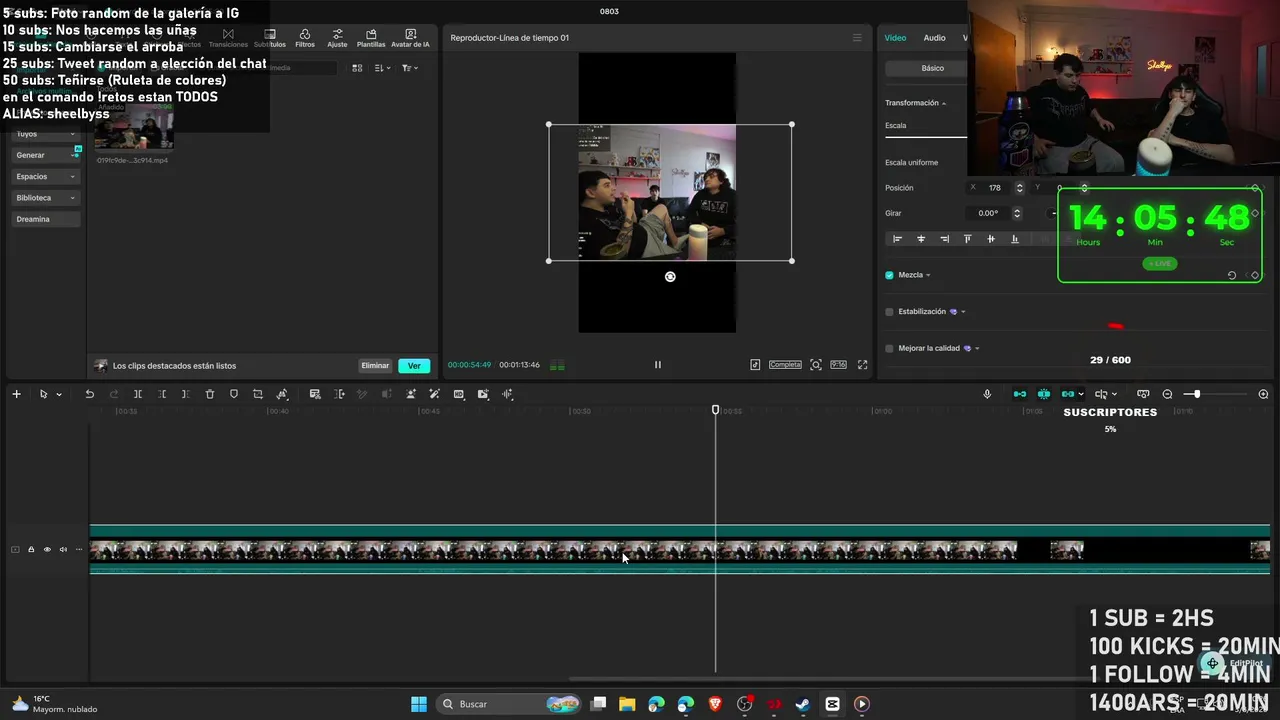Delete the selected clip with the trash icon
The width and height of the screenshot is (1280, 720).
210,394
